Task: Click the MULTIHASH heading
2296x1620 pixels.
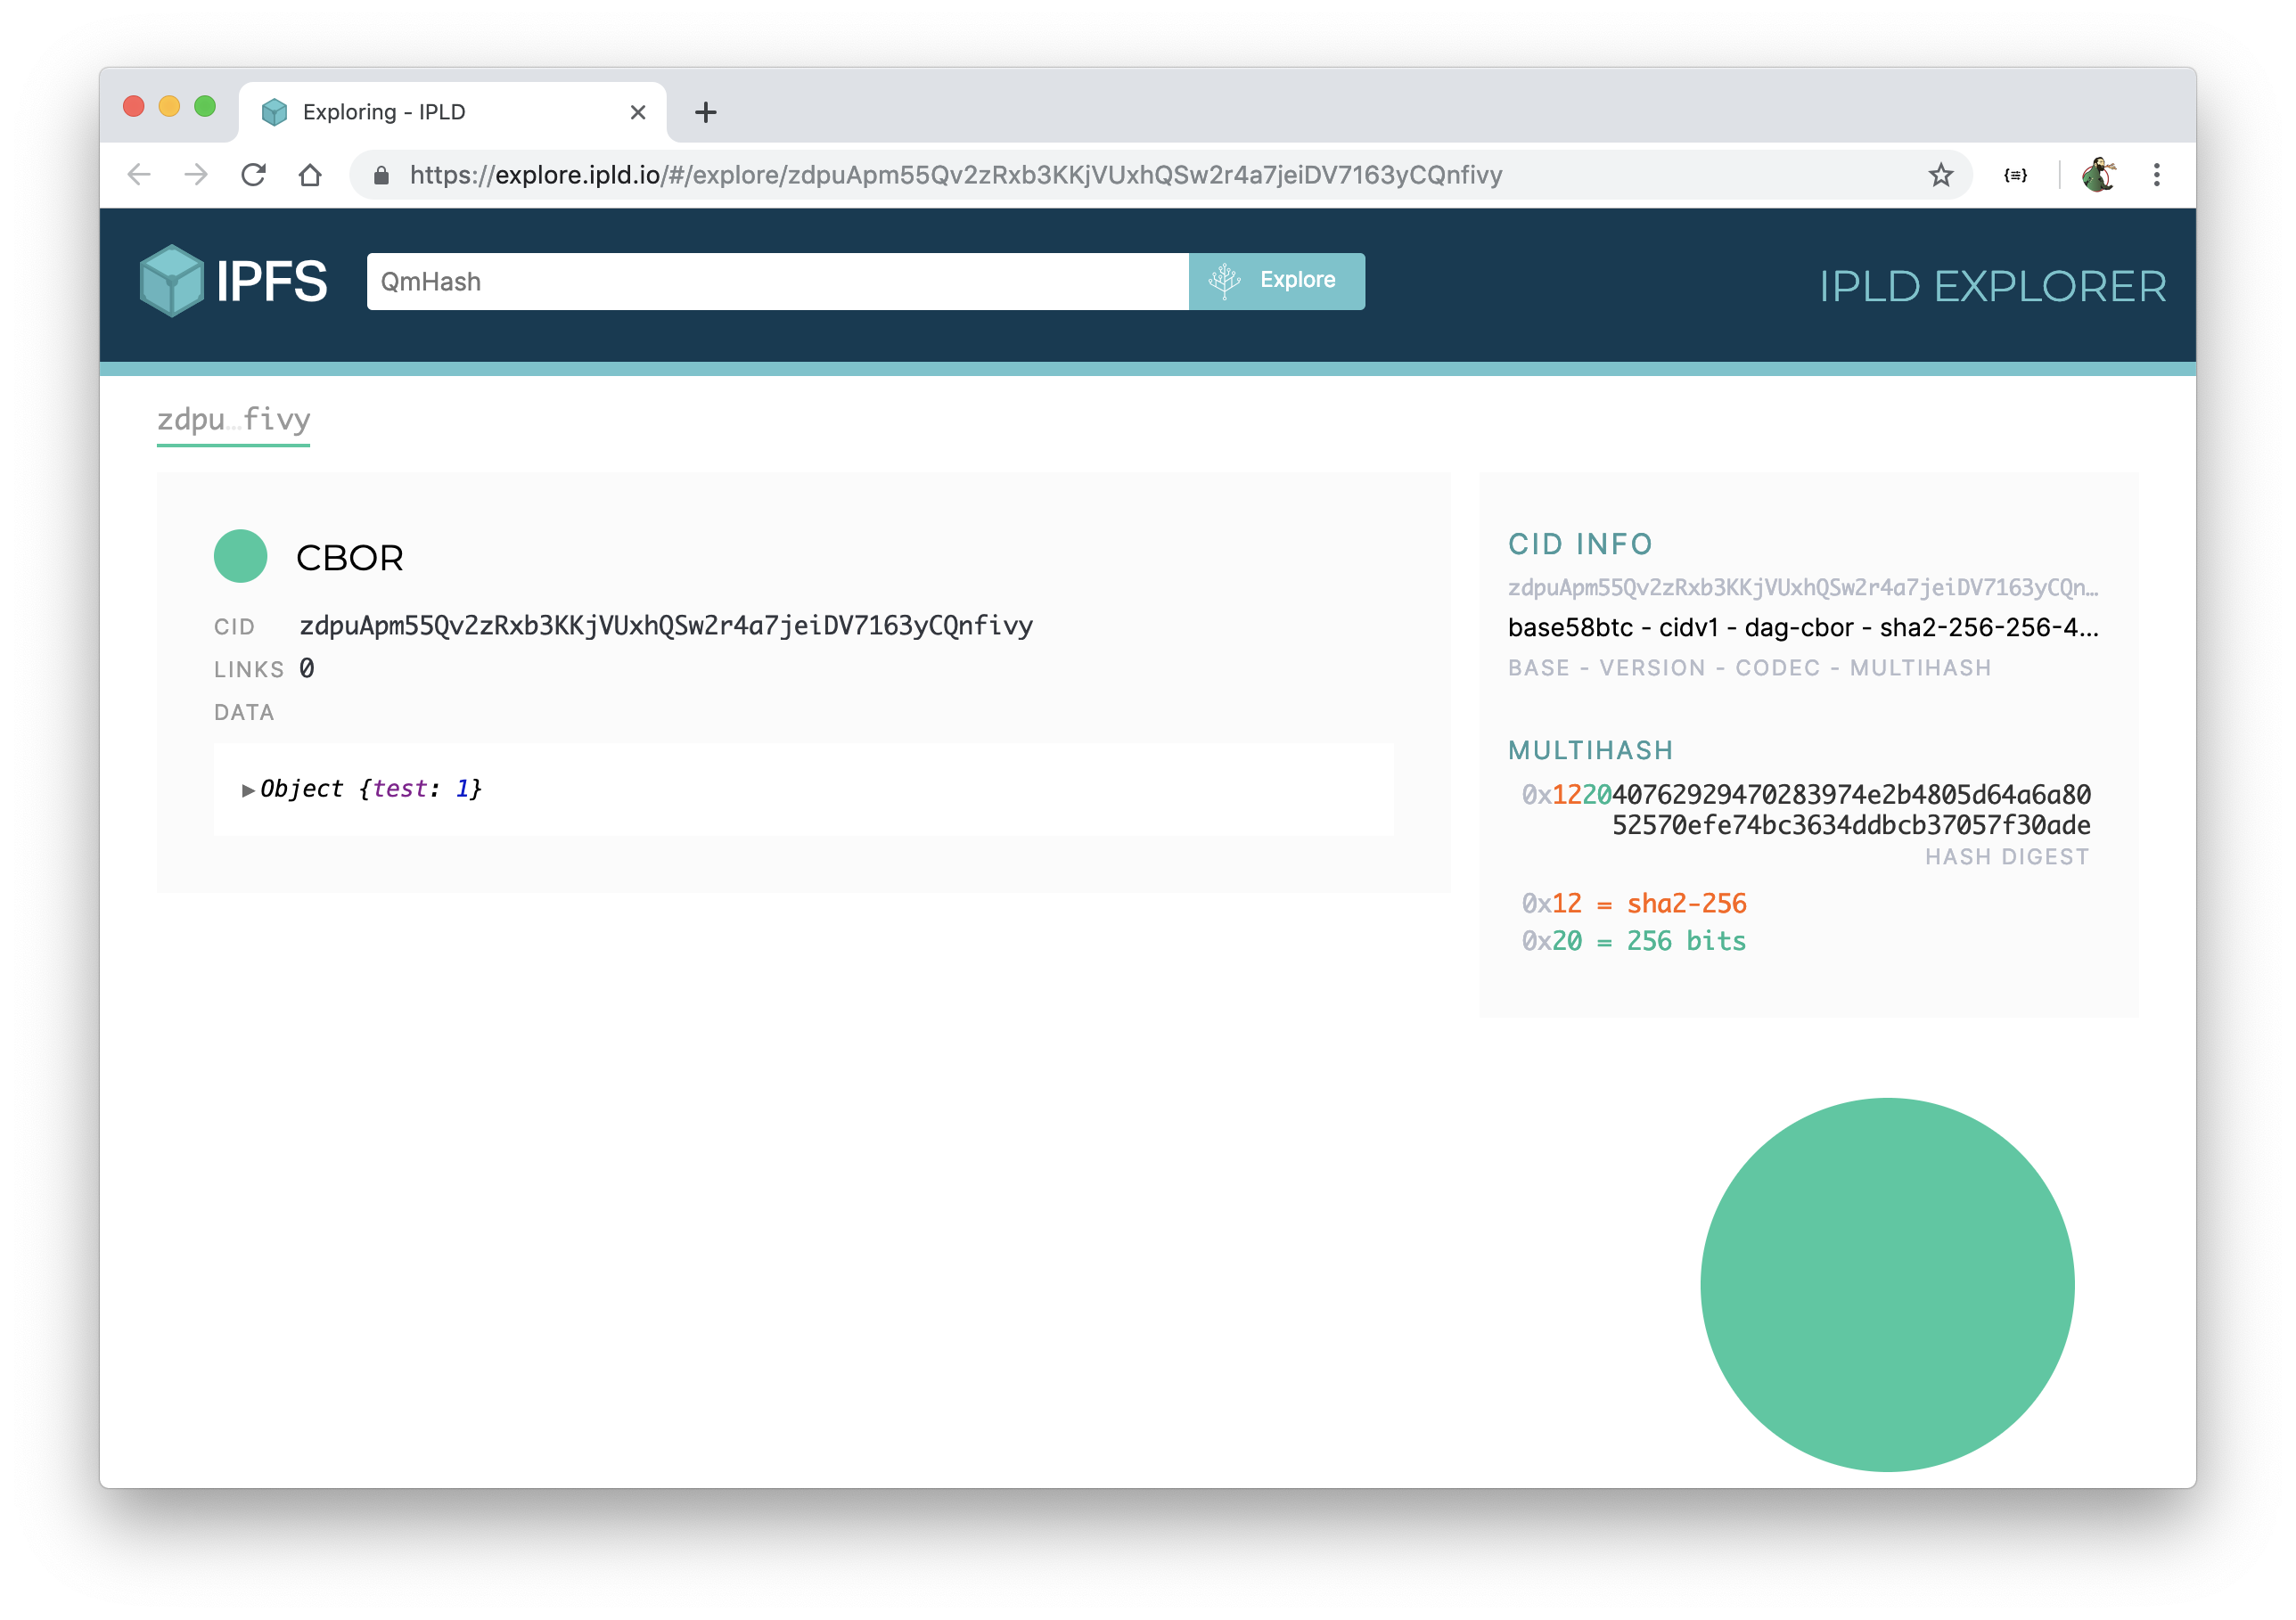Action: (x=1590, y=750)
